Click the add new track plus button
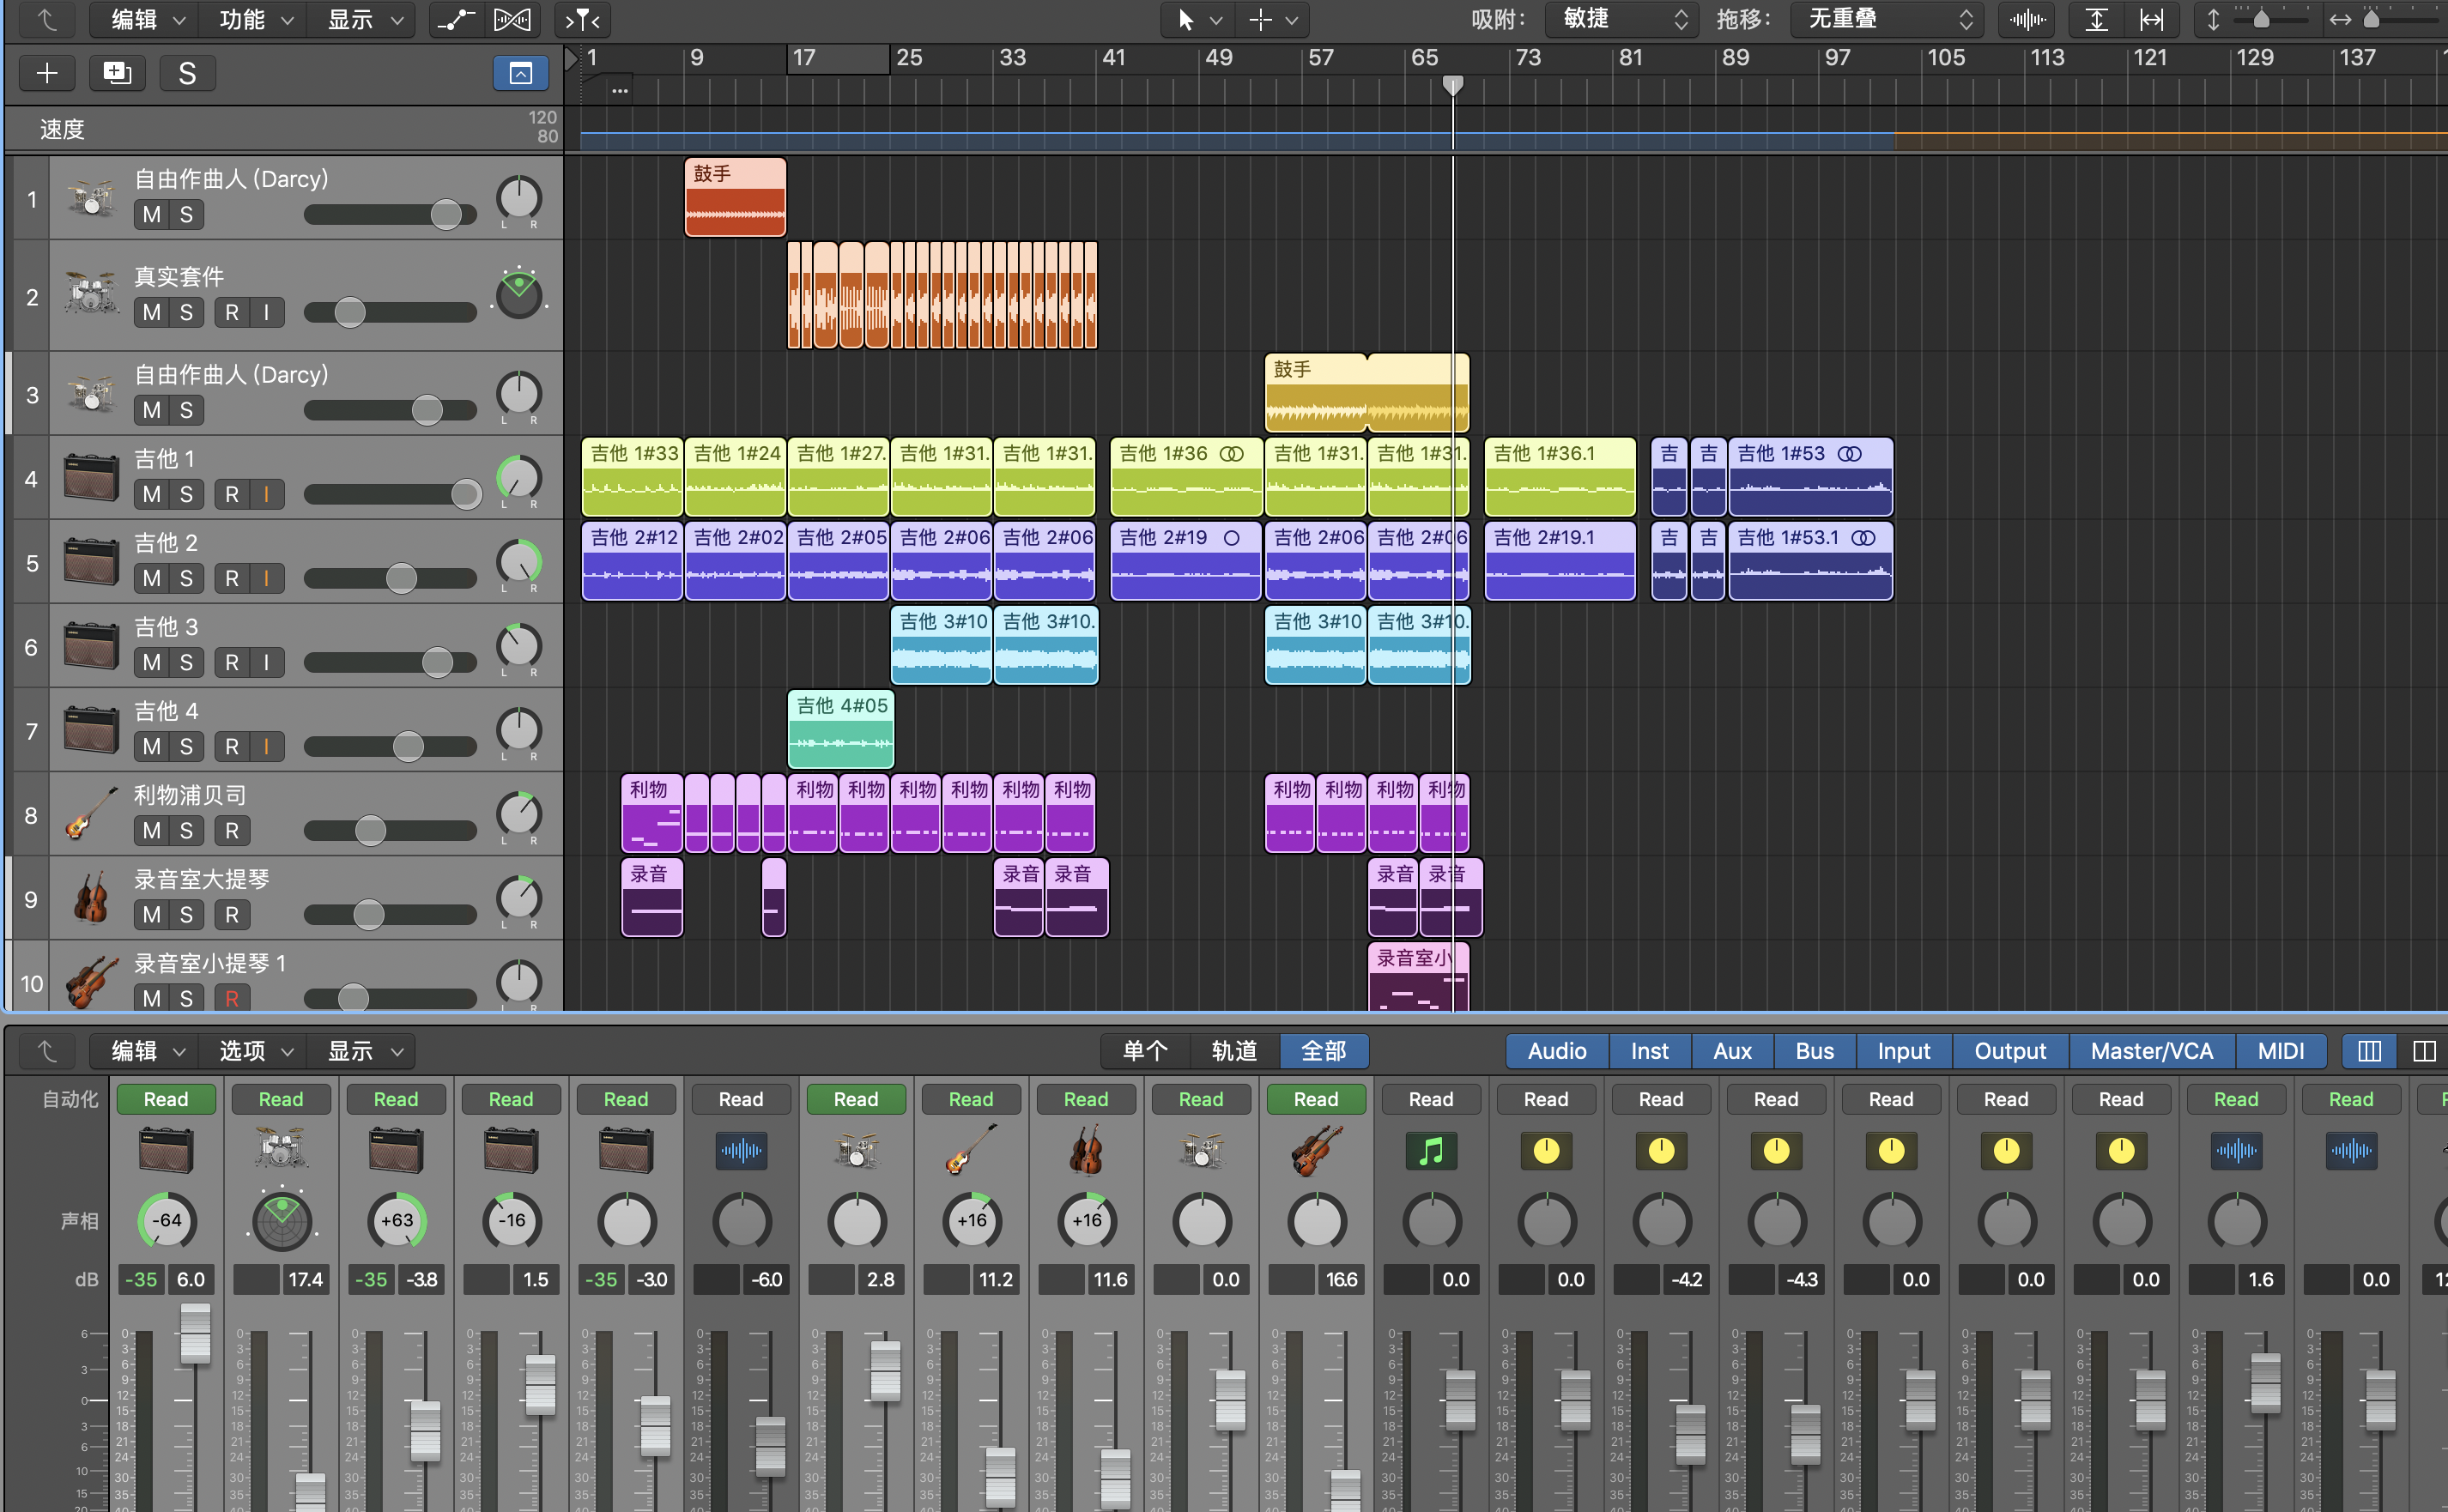Image resolution: width=2448 pixels, height=1512 pixels. [47, 73]
